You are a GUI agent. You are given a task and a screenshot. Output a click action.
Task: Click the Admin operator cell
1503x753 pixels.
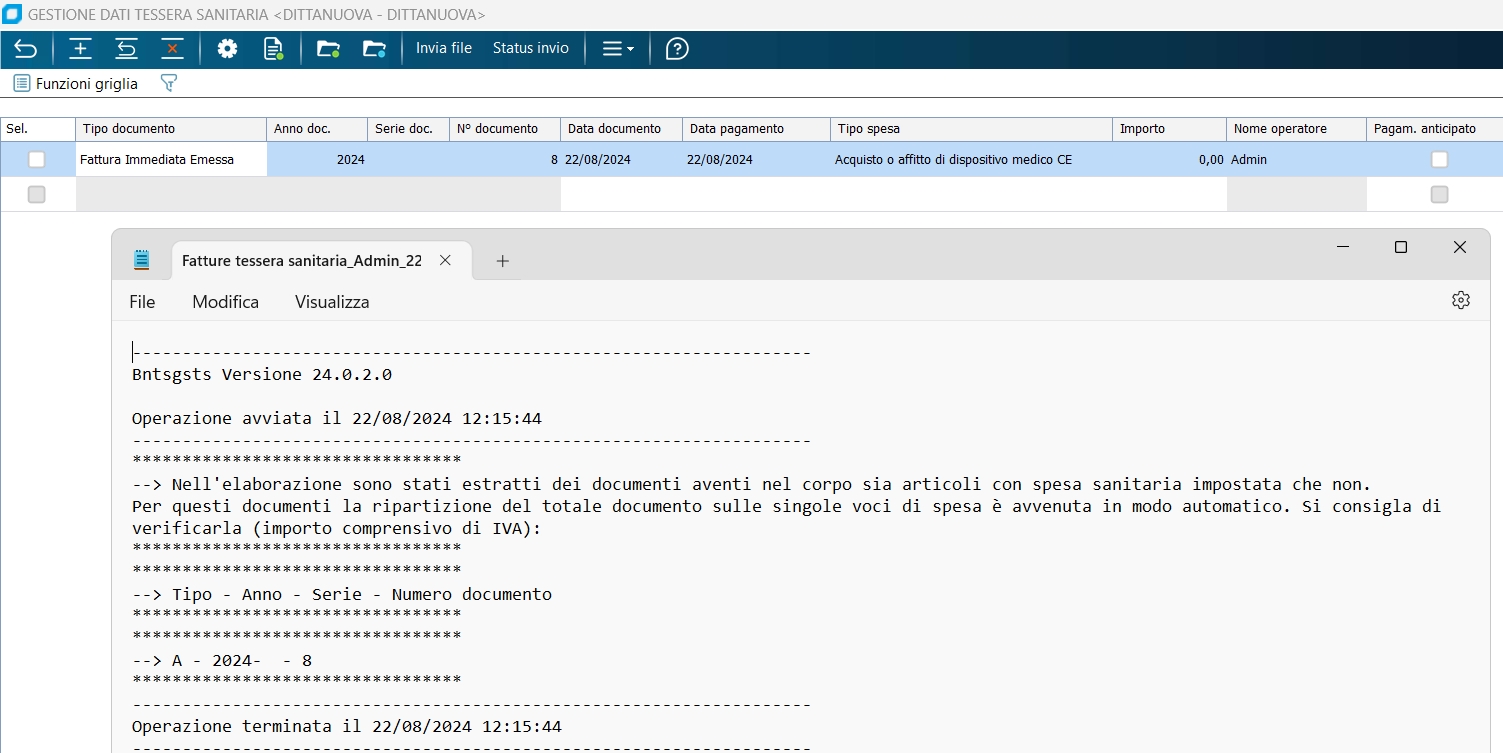click(x=1296, y=159)
